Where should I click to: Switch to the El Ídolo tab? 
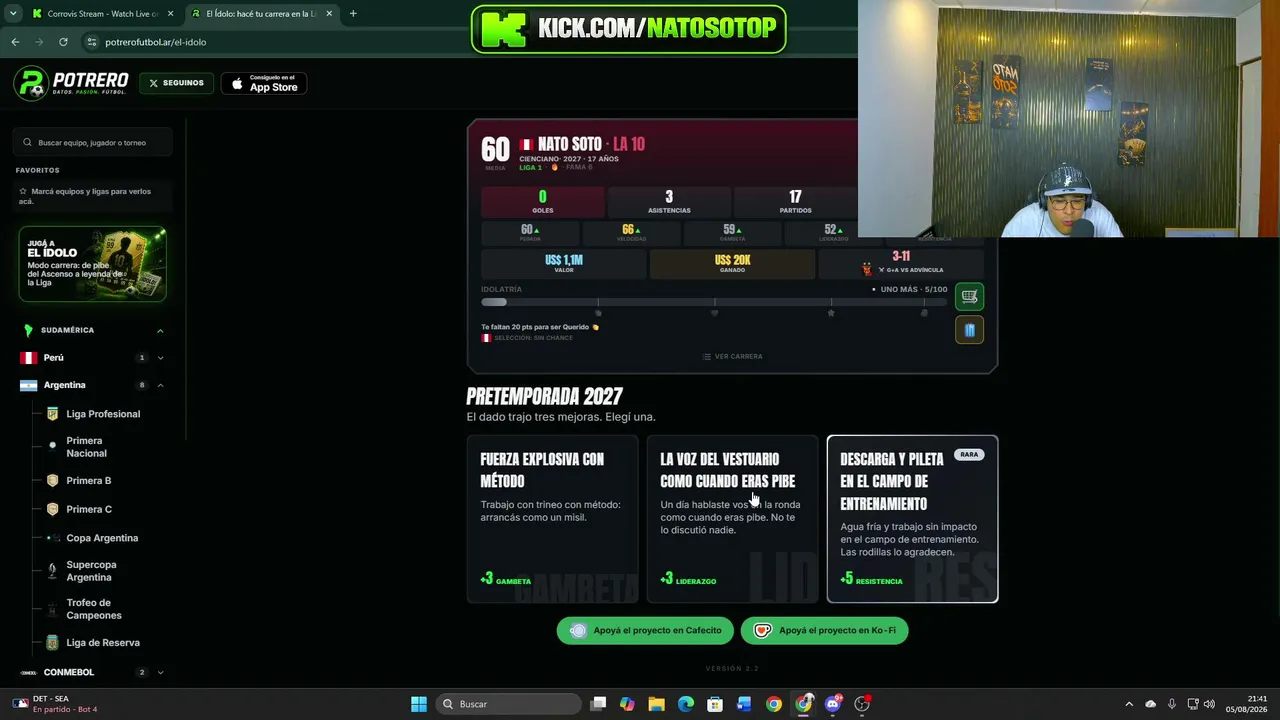[x=261, y=14]
